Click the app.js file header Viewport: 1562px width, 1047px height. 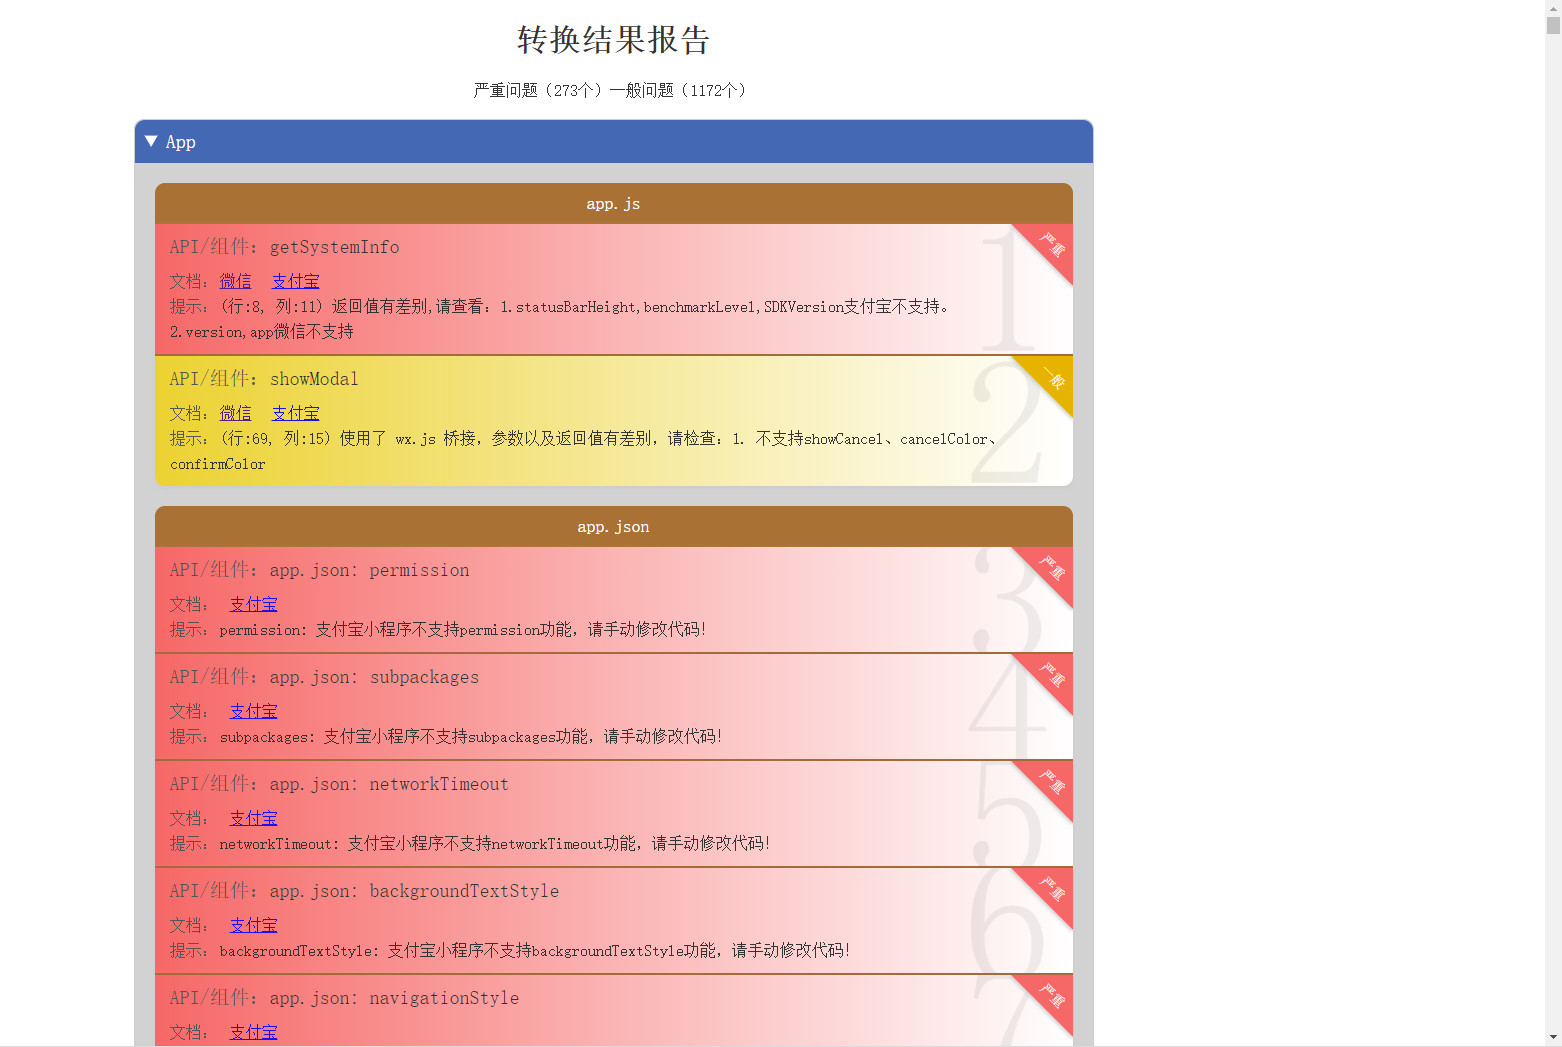614,203
